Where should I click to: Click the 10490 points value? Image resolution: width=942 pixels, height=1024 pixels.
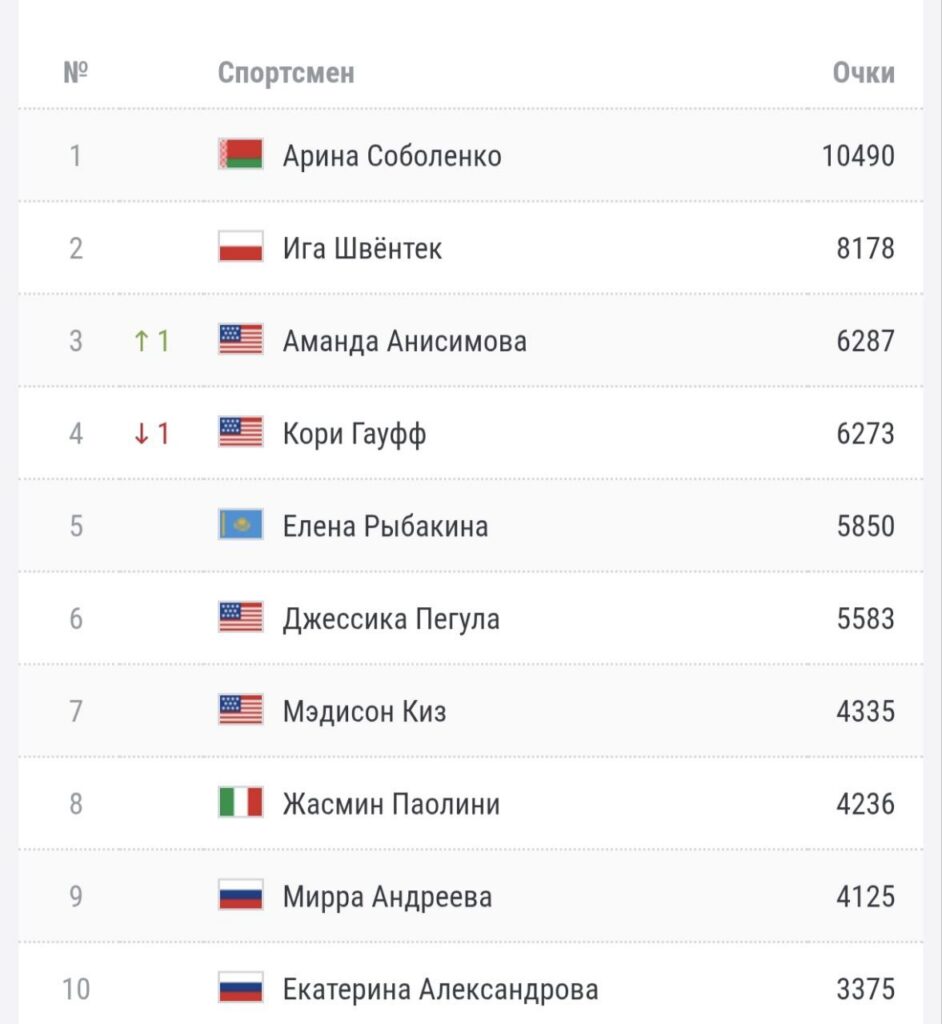click(858, 156)
